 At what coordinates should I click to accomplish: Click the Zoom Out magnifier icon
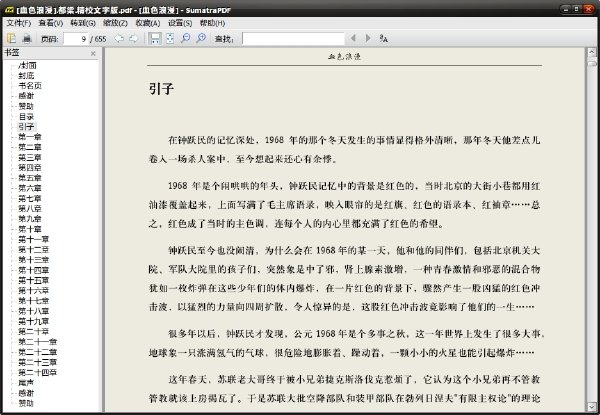[186, 38]
